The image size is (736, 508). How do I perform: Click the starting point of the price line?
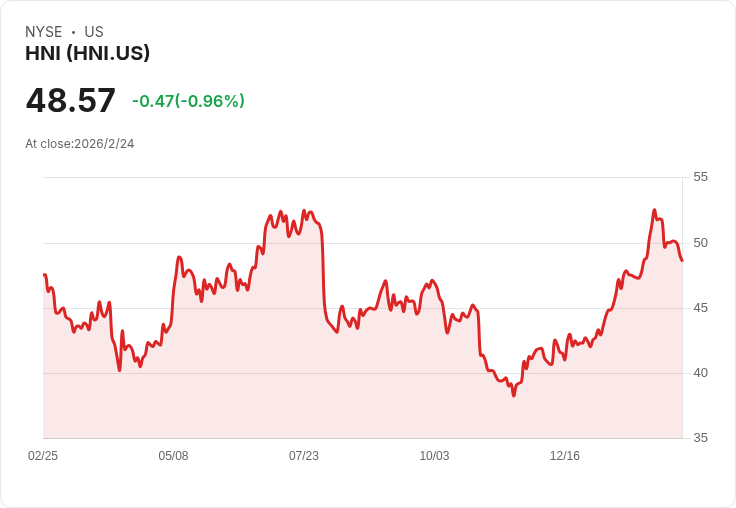(44, 275)
